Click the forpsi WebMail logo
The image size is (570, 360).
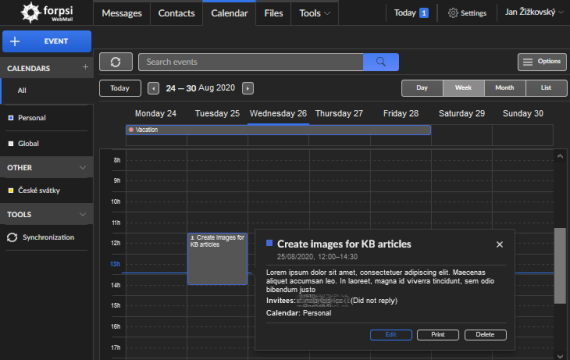[x=47, y=12]
